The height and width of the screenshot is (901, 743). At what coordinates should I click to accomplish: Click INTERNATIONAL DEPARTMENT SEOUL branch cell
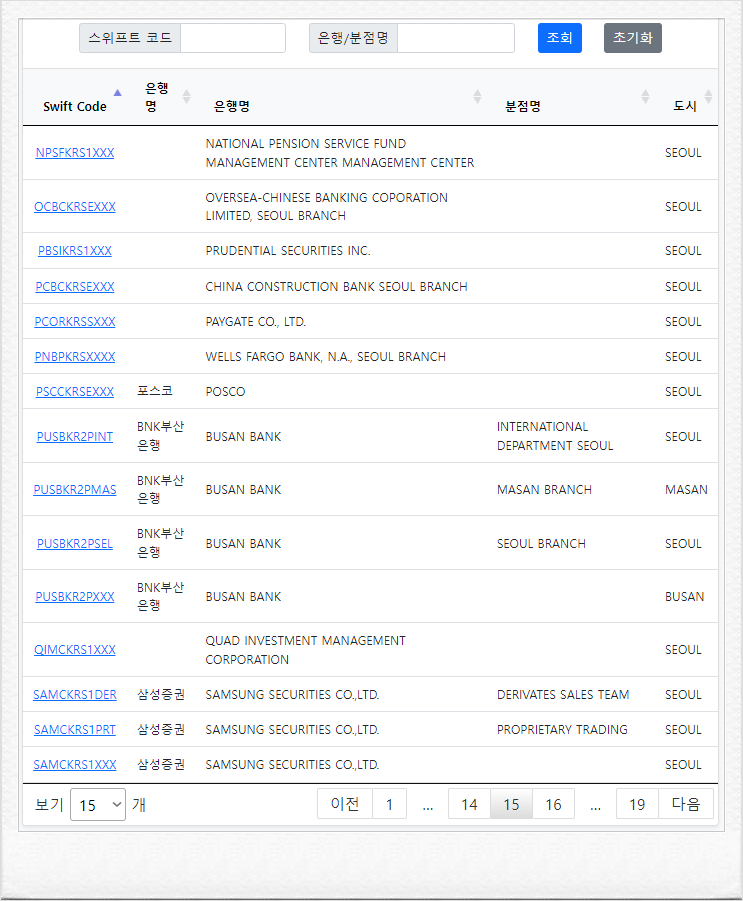click(x=555, y=436)
